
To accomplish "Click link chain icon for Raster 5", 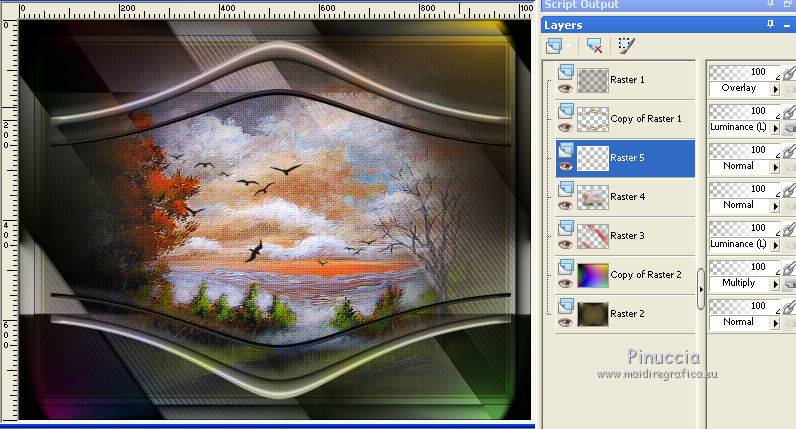I will tap(789, 151).
